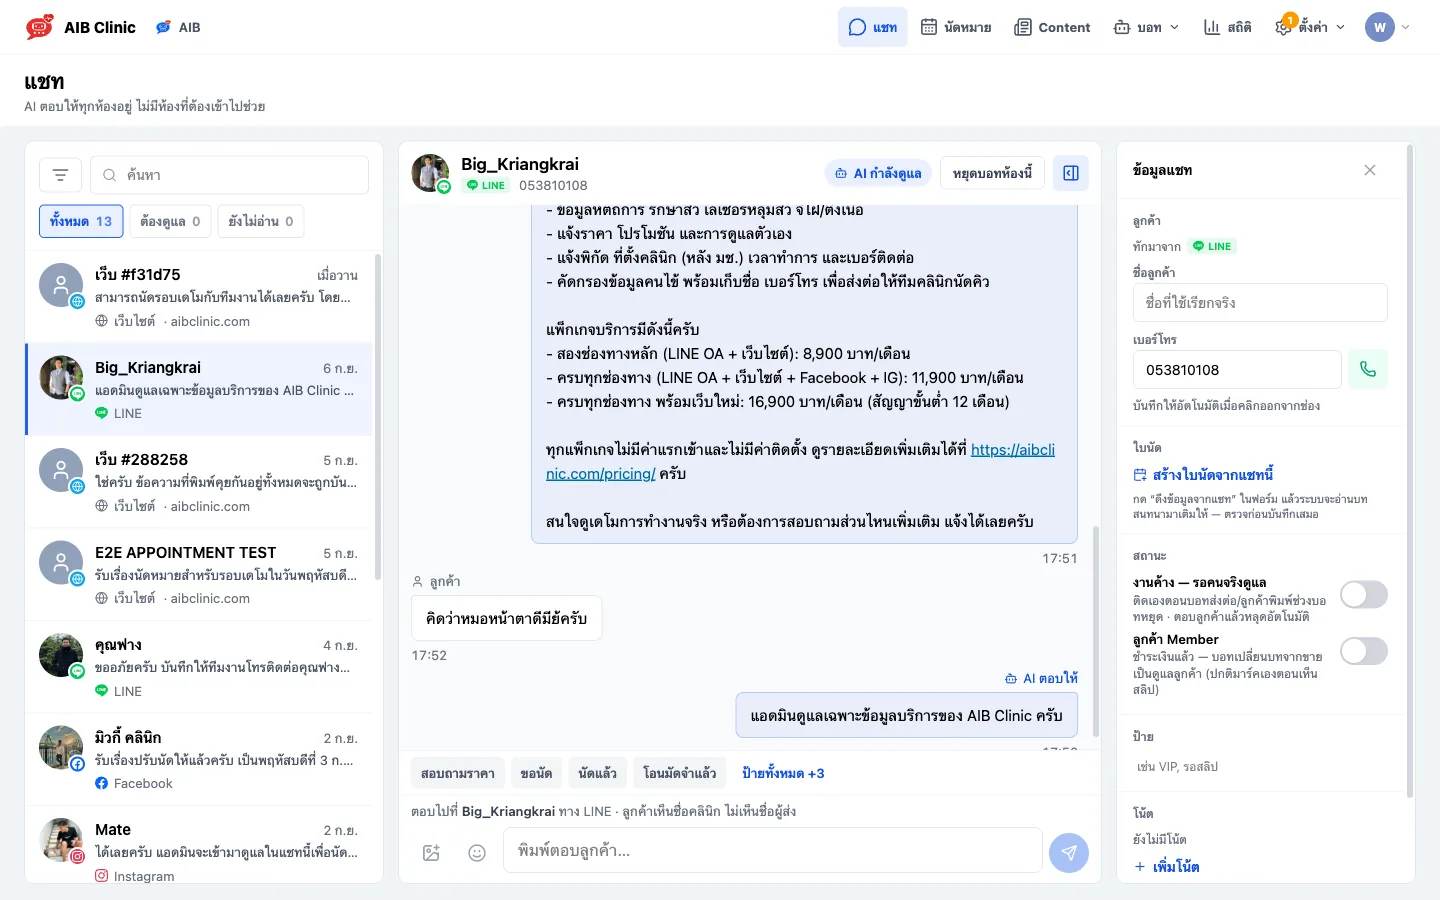Image resolution: width=1440 pixels, height=900 pixels.
Task: Switch to the แชท tab
Action: click(x=872, y=27)
